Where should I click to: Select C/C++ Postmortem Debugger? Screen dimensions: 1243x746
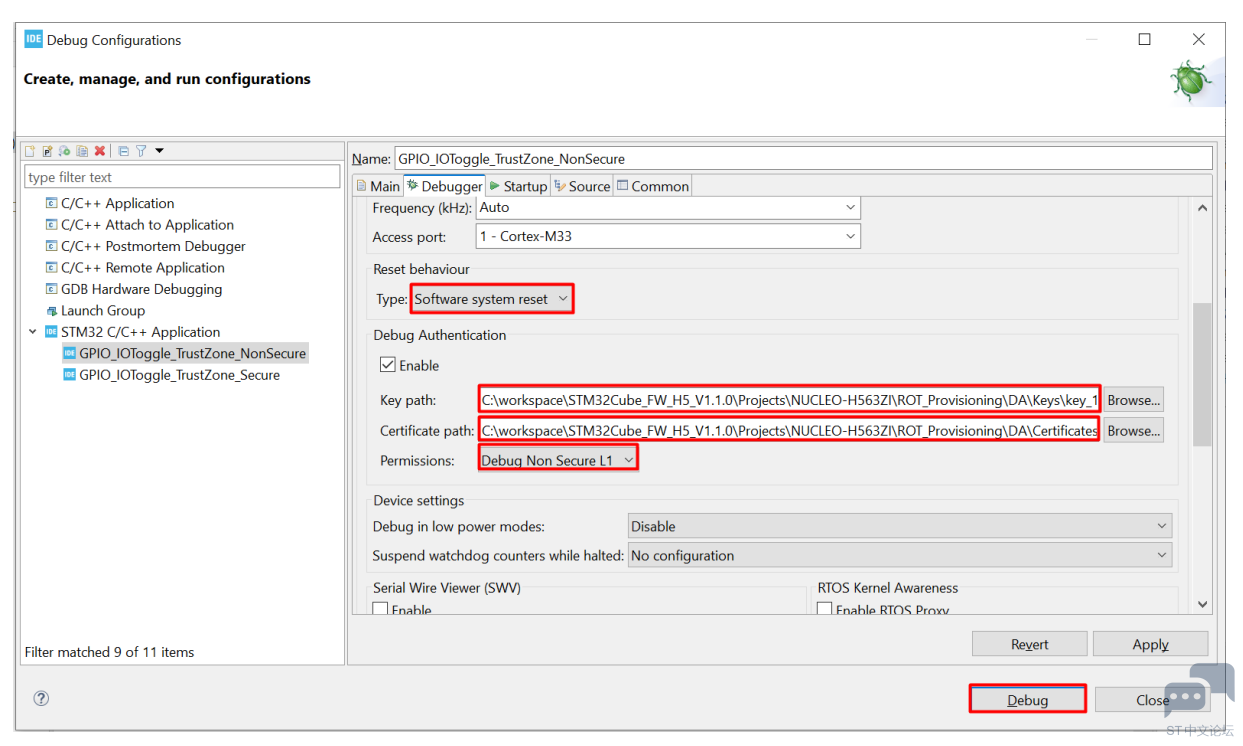pyautogui.click(x=145, y=246)
